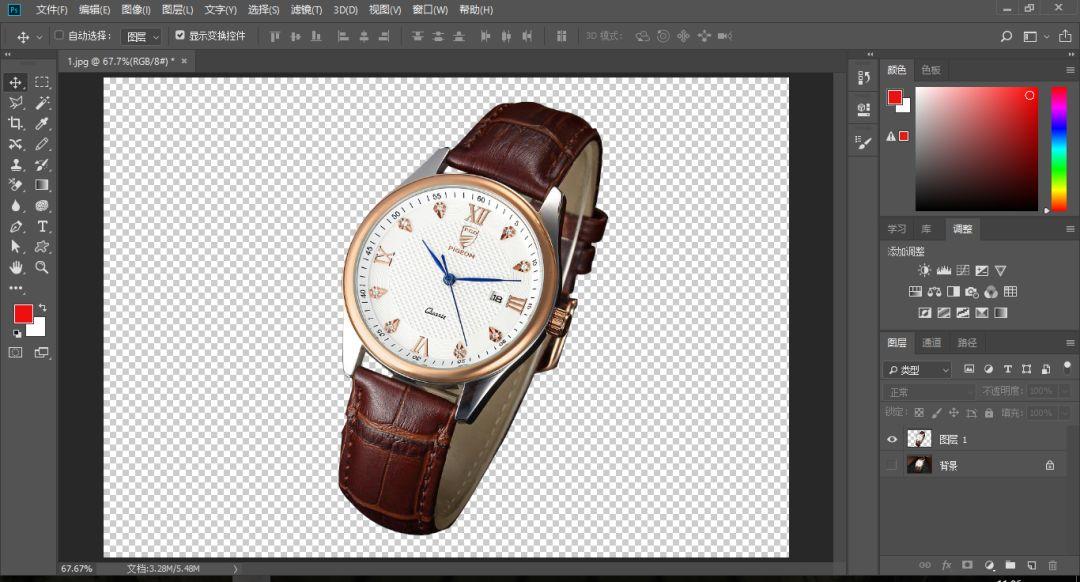
Task: Select the Rectangular Marquee tool
Action: pos(42,83)
